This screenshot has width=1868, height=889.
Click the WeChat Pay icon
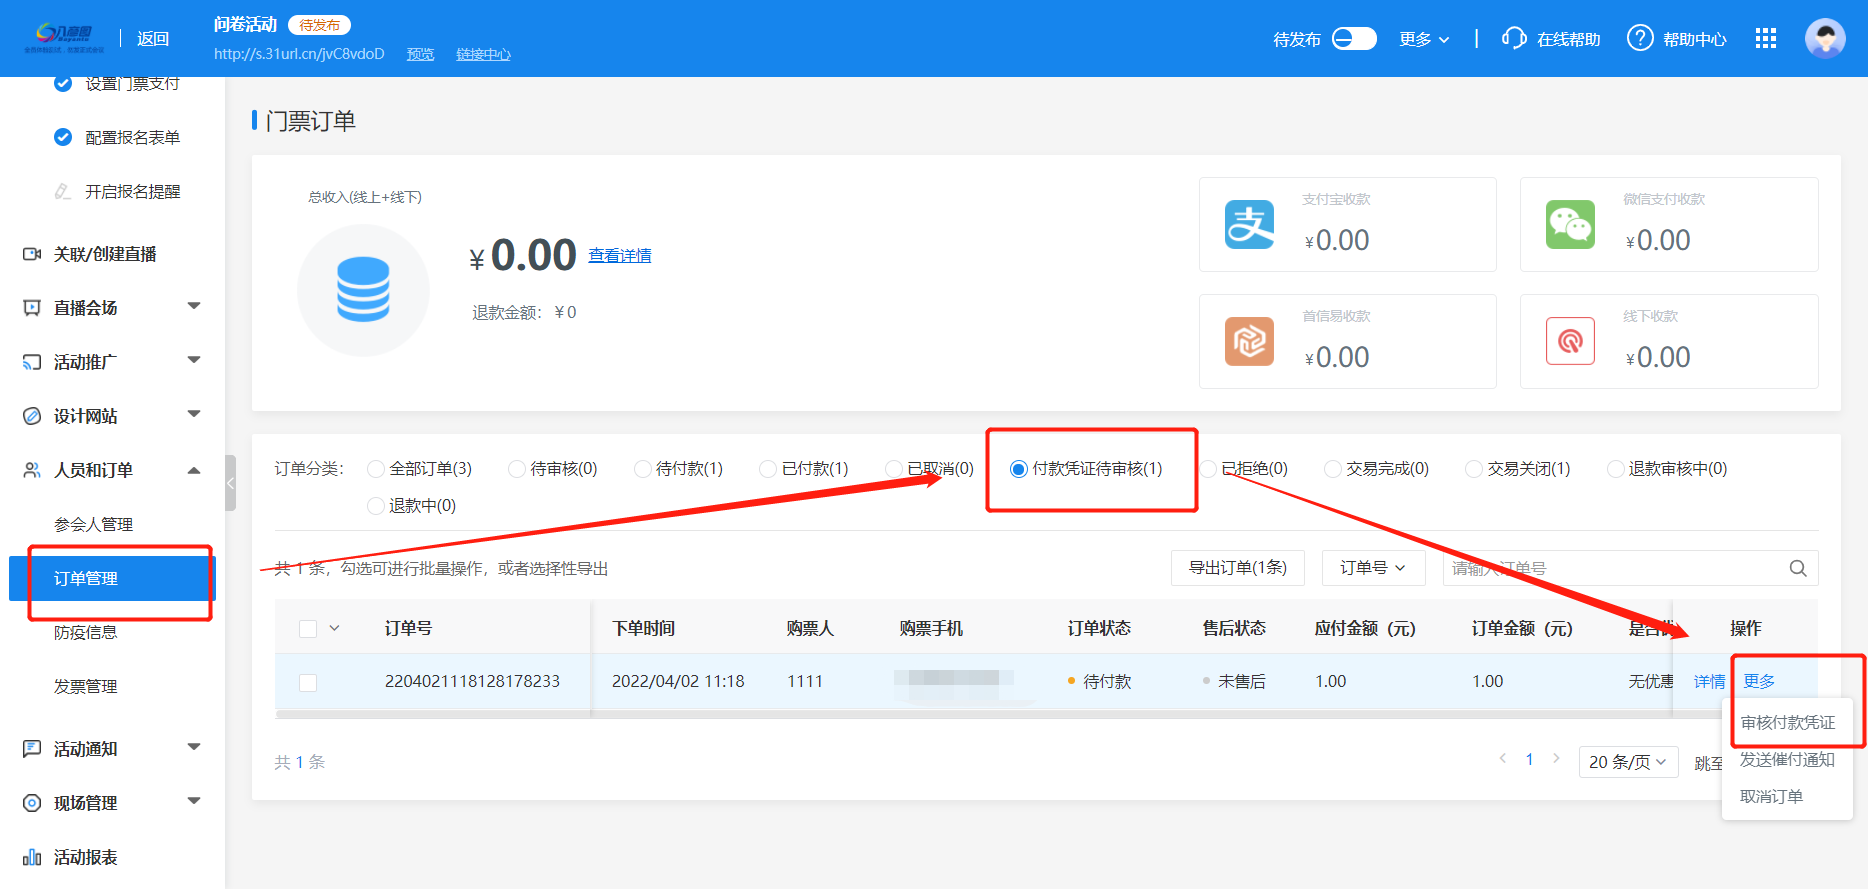tap(1570, 224)
